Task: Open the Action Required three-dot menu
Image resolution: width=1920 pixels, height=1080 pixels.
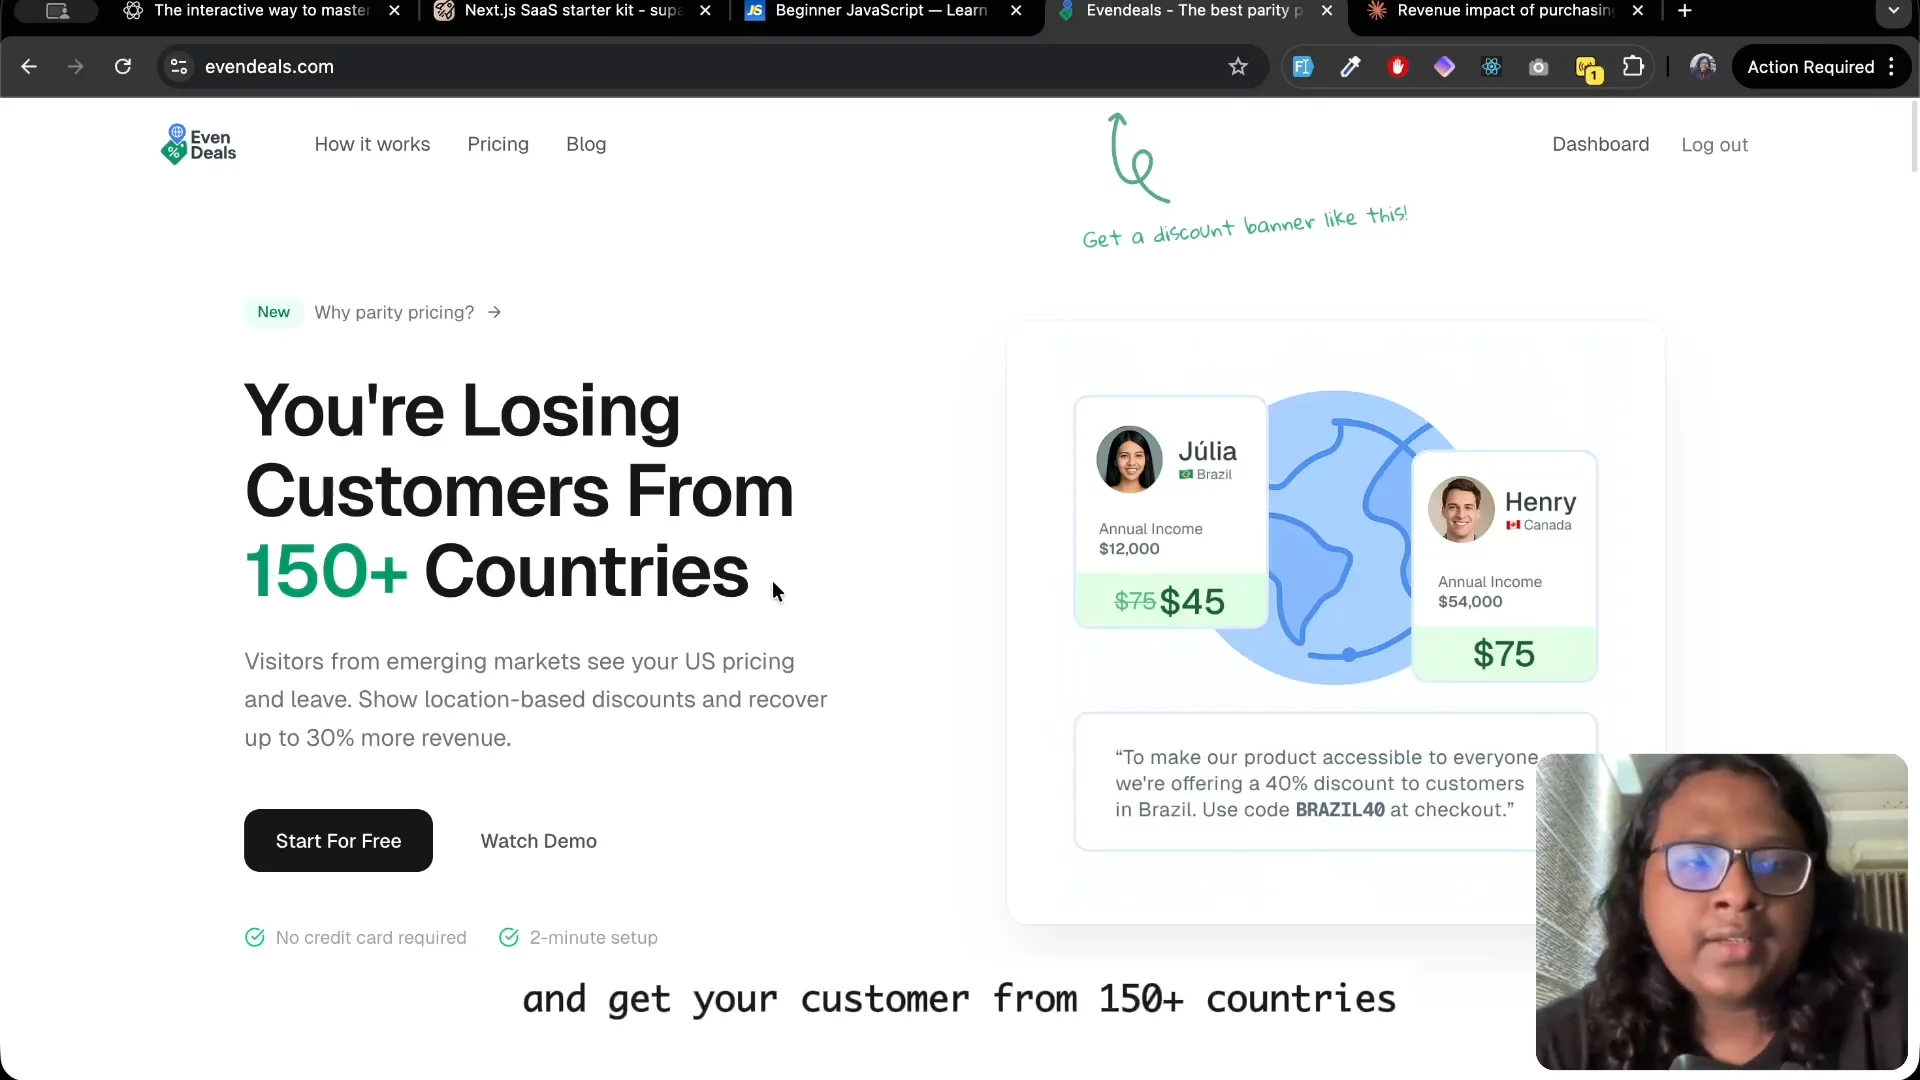Action: coord(1891,67)
